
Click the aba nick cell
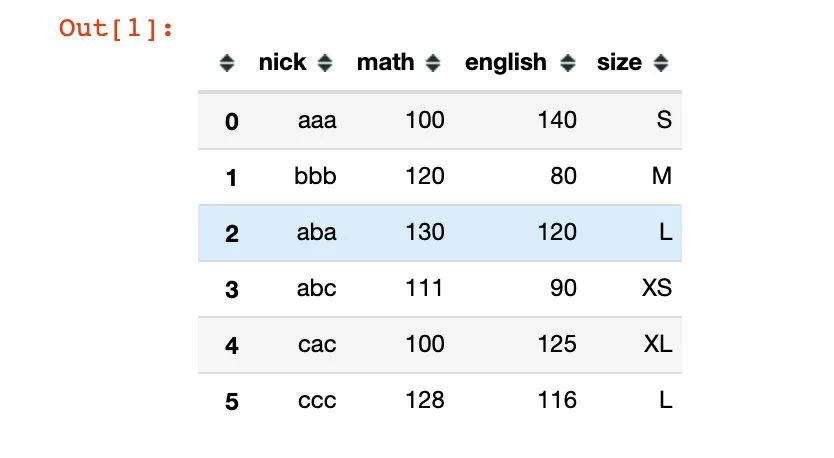click(316, 232)
